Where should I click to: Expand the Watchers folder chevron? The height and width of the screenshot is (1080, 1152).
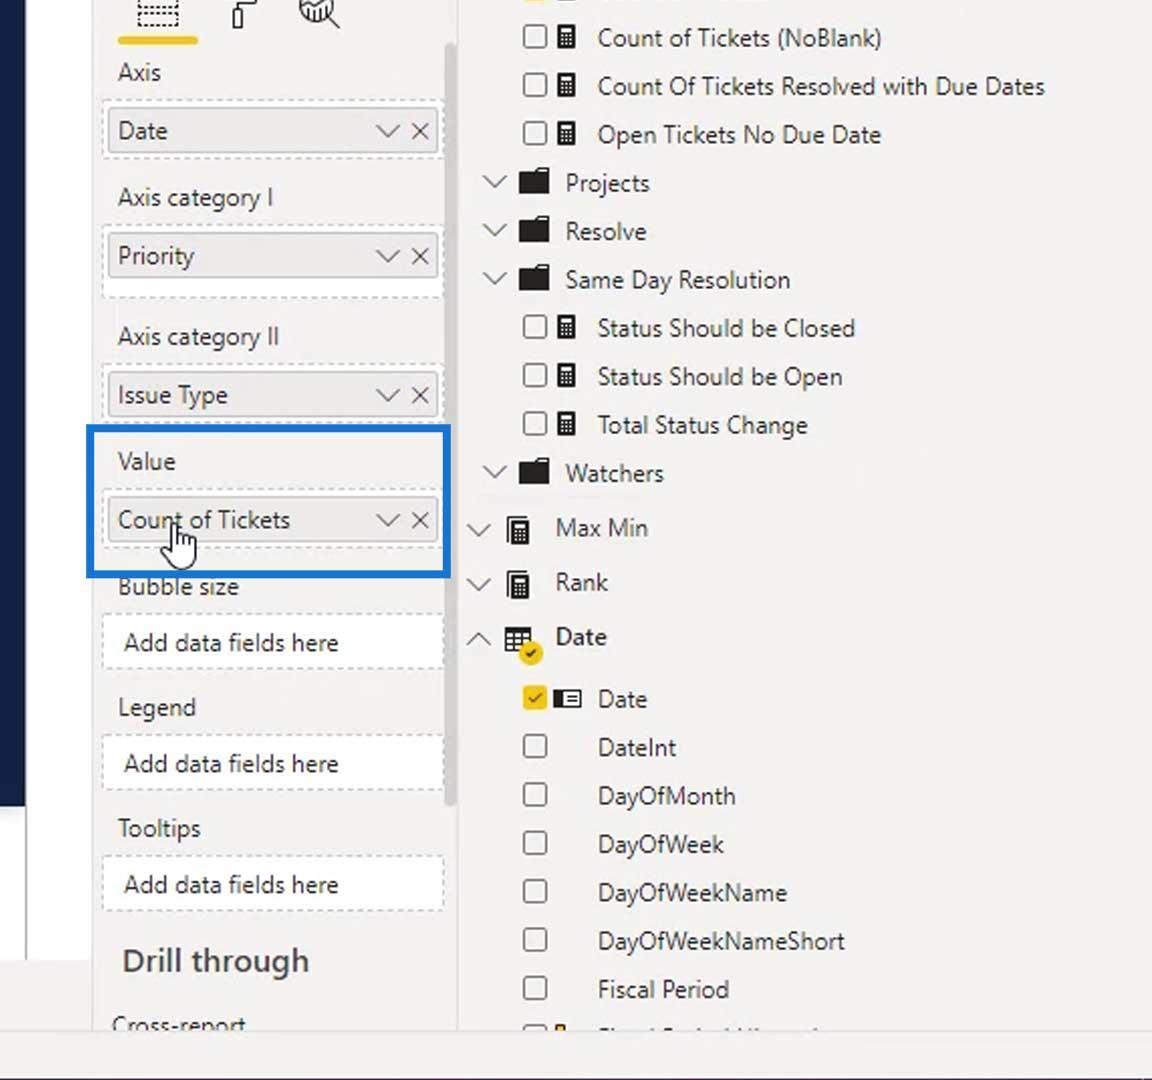(x=495, y=472)
